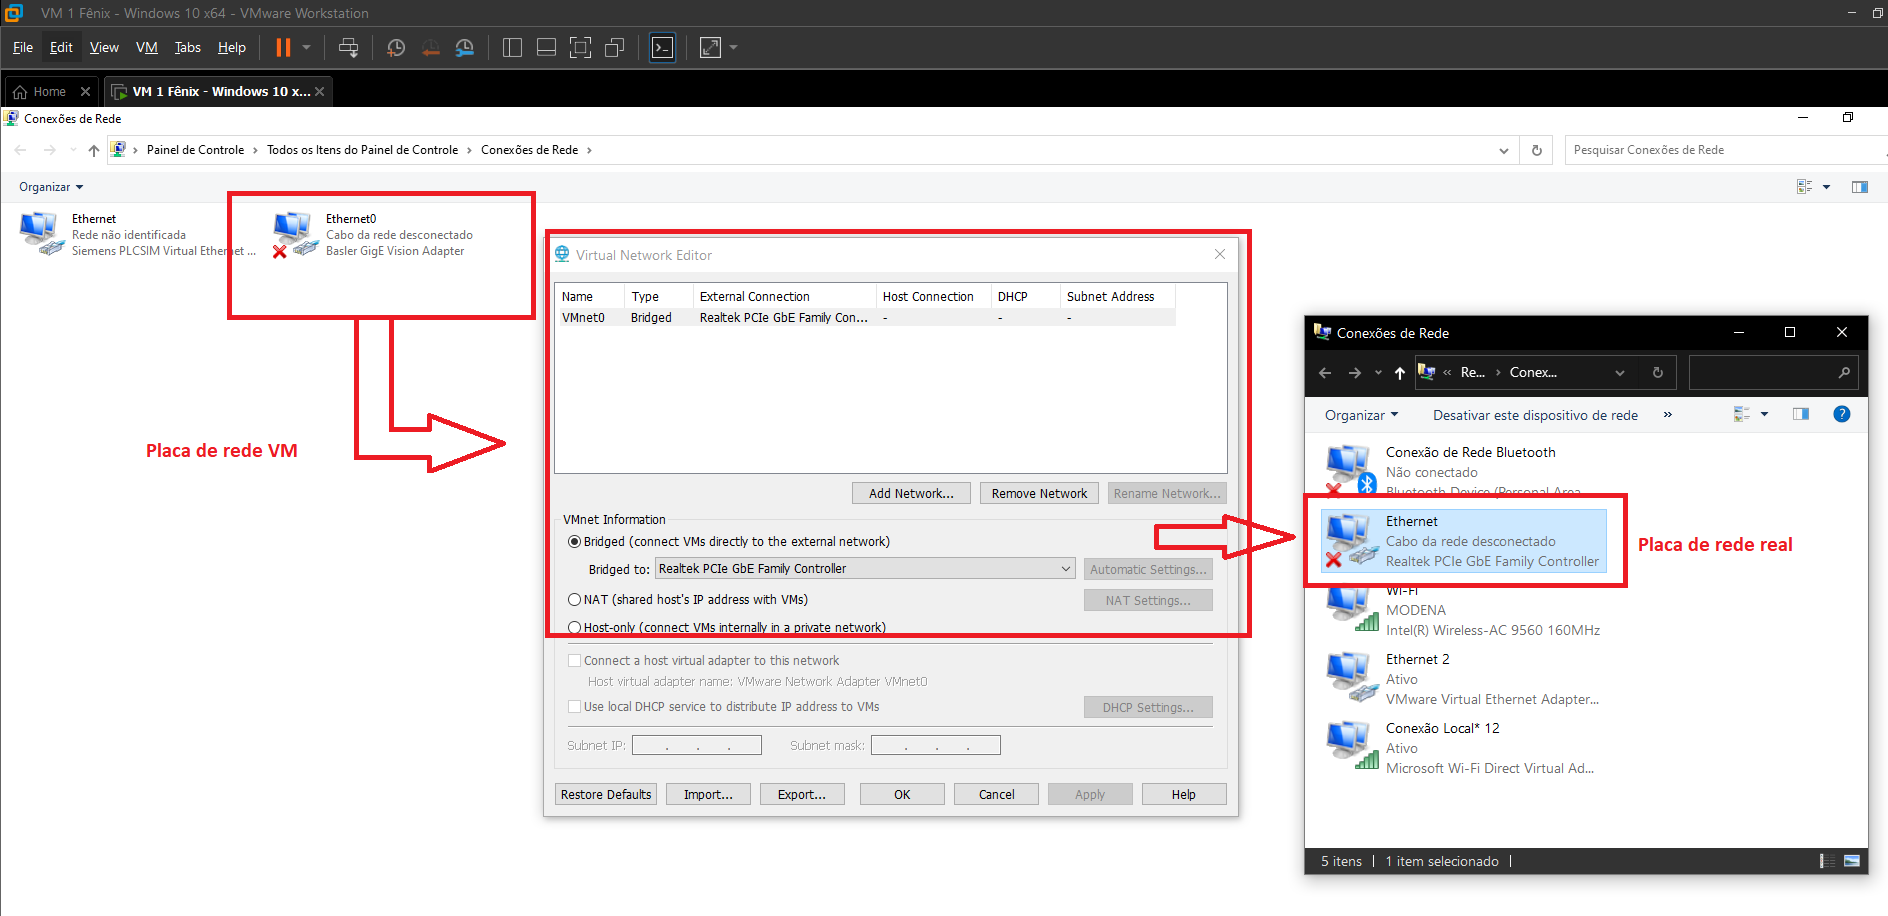Viewport: 1888px width, 916px height.
Task: Close the VM 1 Fênix tab
Action: (319, 91)
